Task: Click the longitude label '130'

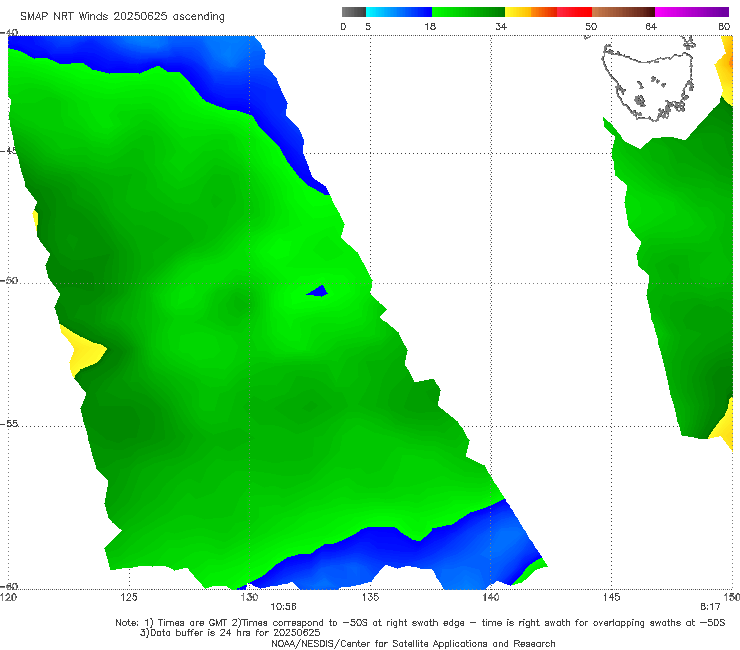Action: click(x=249, y=598)
